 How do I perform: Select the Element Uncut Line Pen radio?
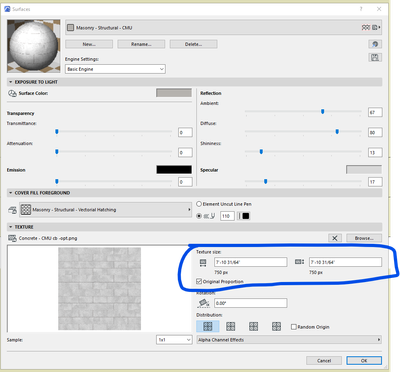199,204
